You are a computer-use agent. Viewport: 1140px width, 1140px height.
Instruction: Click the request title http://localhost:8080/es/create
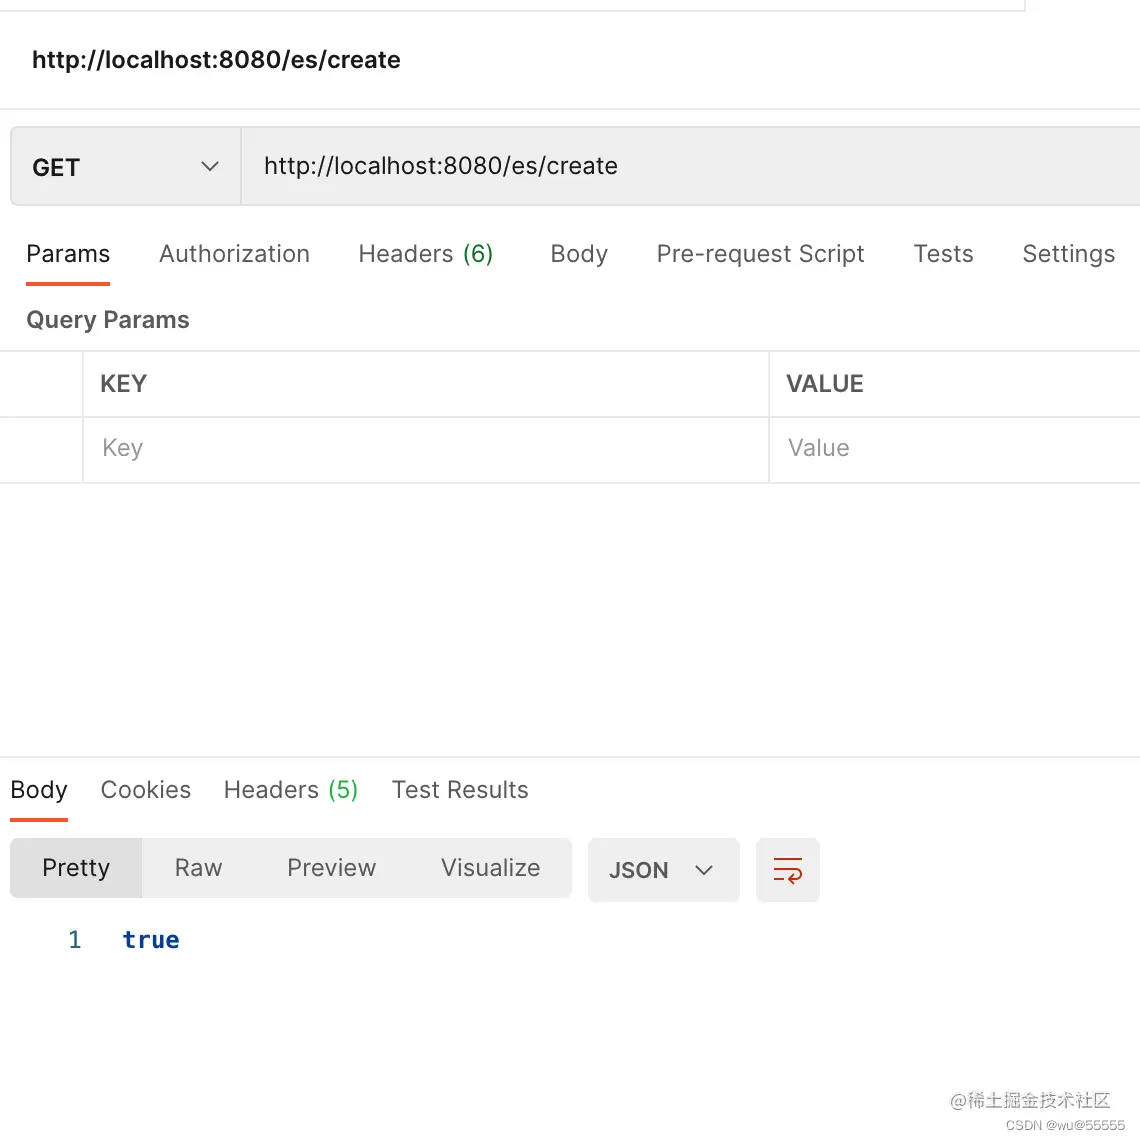[216, 60]
